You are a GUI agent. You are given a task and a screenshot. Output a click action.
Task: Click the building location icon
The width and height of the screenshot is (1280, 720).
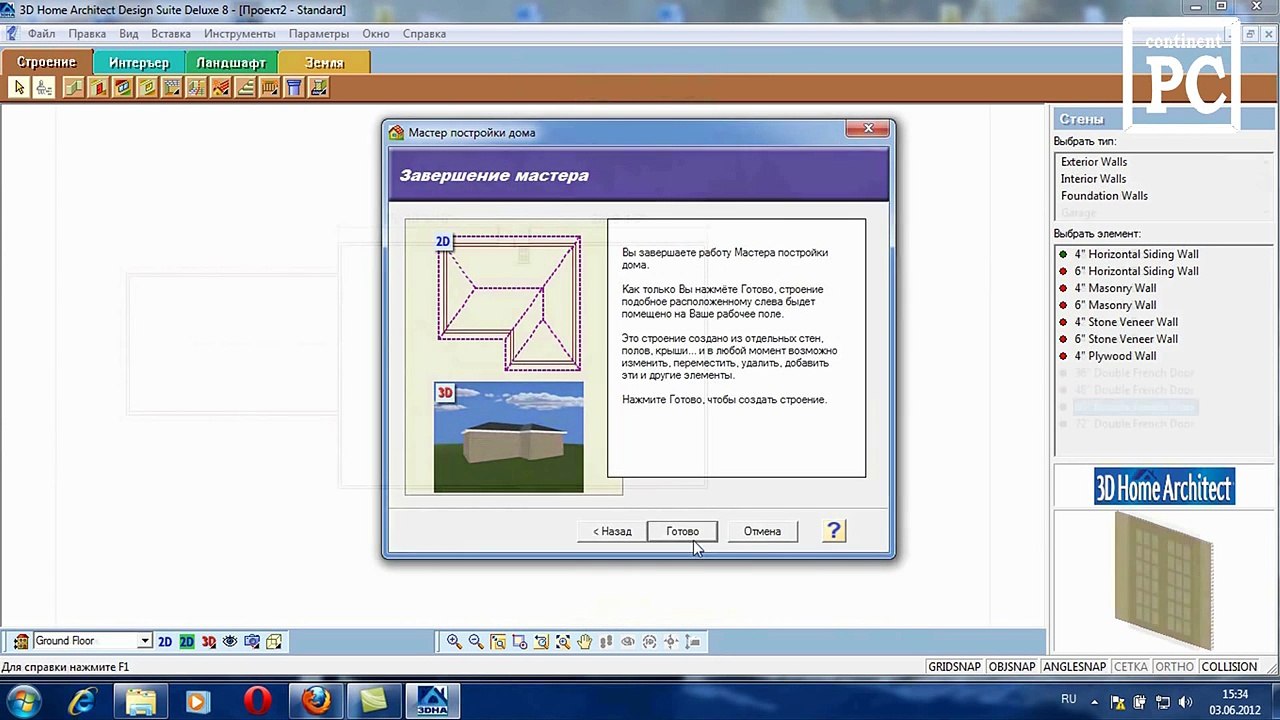[21, 642]
